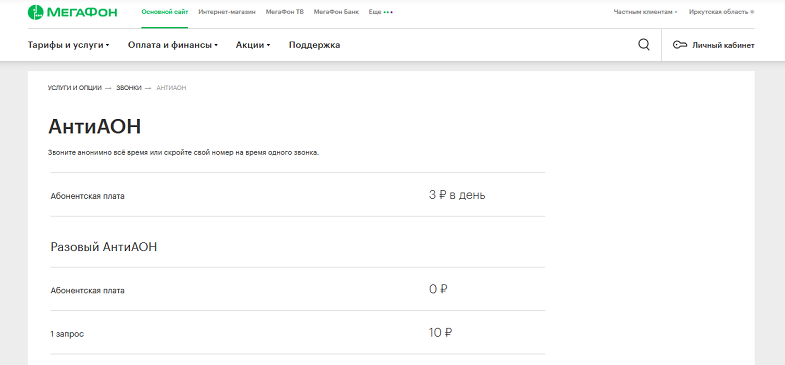Open the Интернет-магазин tab
The image size is (785, 365).
(x=227, y=12)
